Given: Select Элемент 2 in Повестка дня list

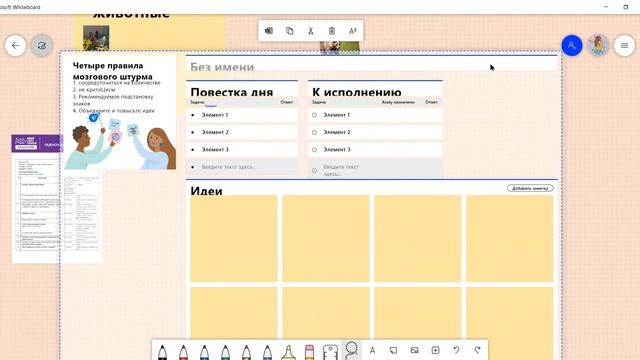Looking at the screenshot, I should [x=242, y=132].
